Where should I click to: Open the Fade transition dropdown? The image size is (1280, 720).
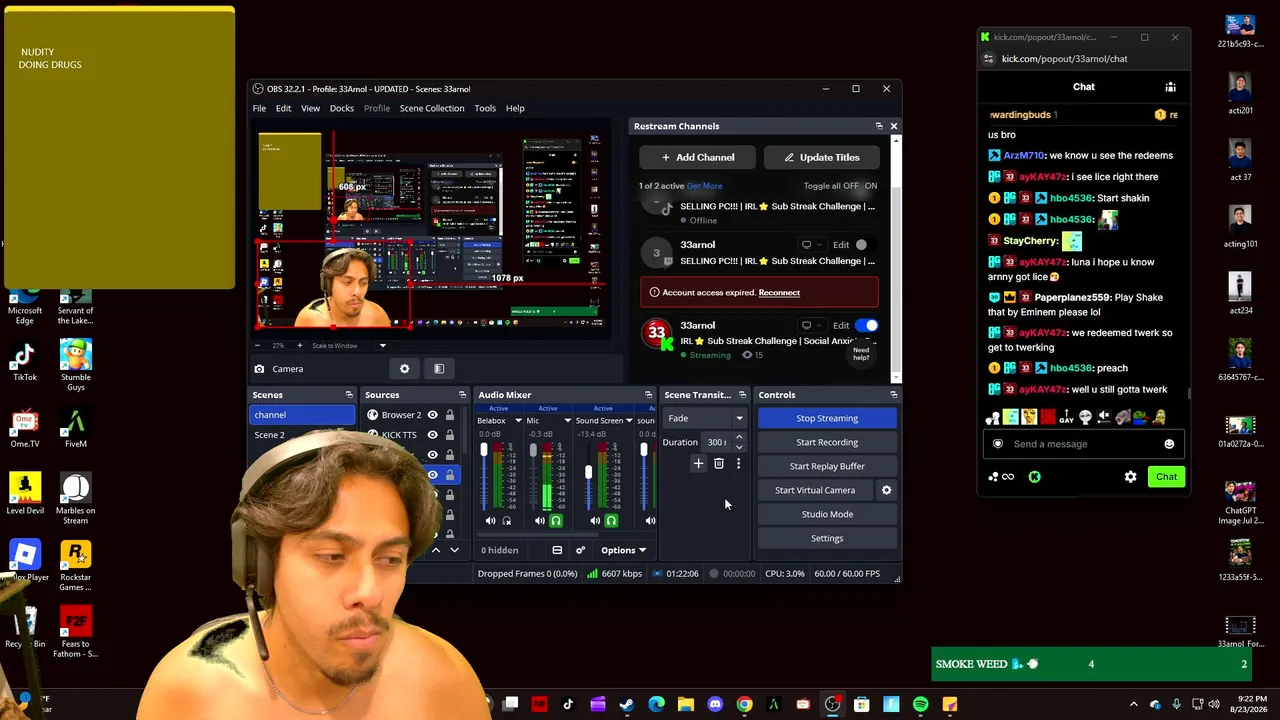705,418
